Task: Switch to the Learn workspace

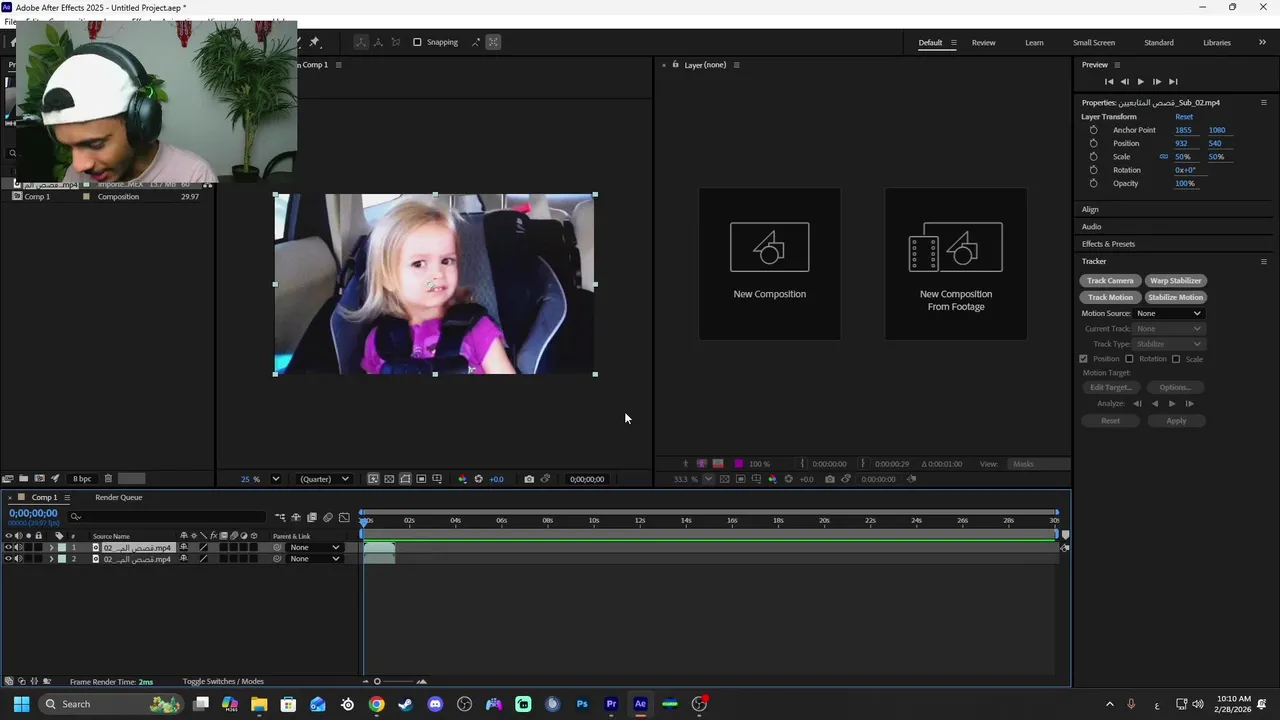Action: [x=1034, y=43]
